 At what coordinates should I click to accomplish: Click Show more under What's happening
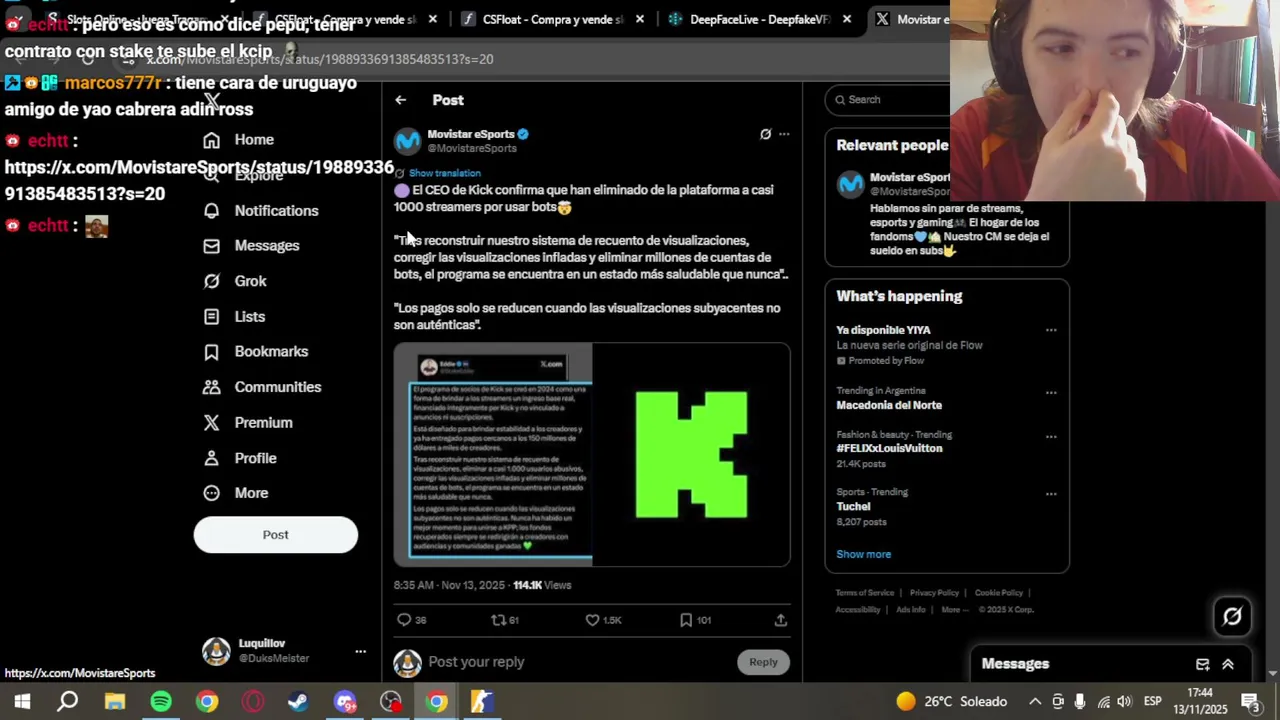tap(863, 554)
